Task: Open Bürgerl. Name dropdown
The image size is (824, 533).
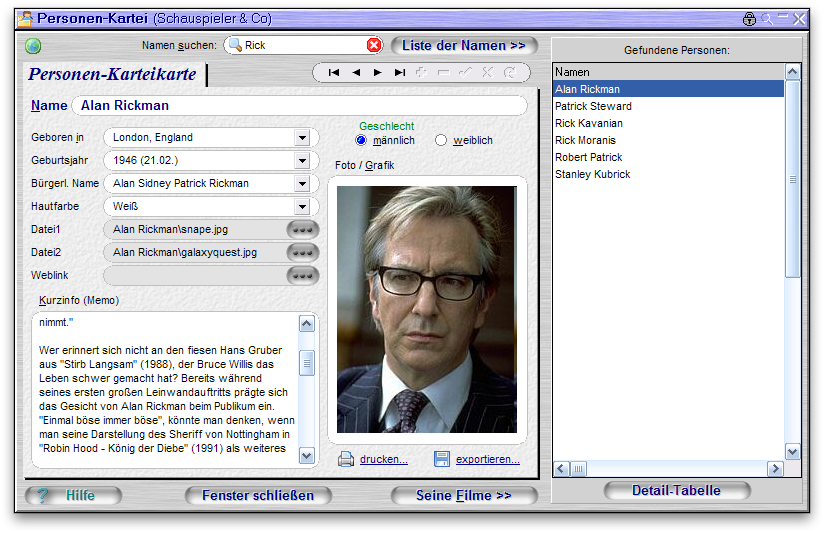Action: [x=302, y=183]
